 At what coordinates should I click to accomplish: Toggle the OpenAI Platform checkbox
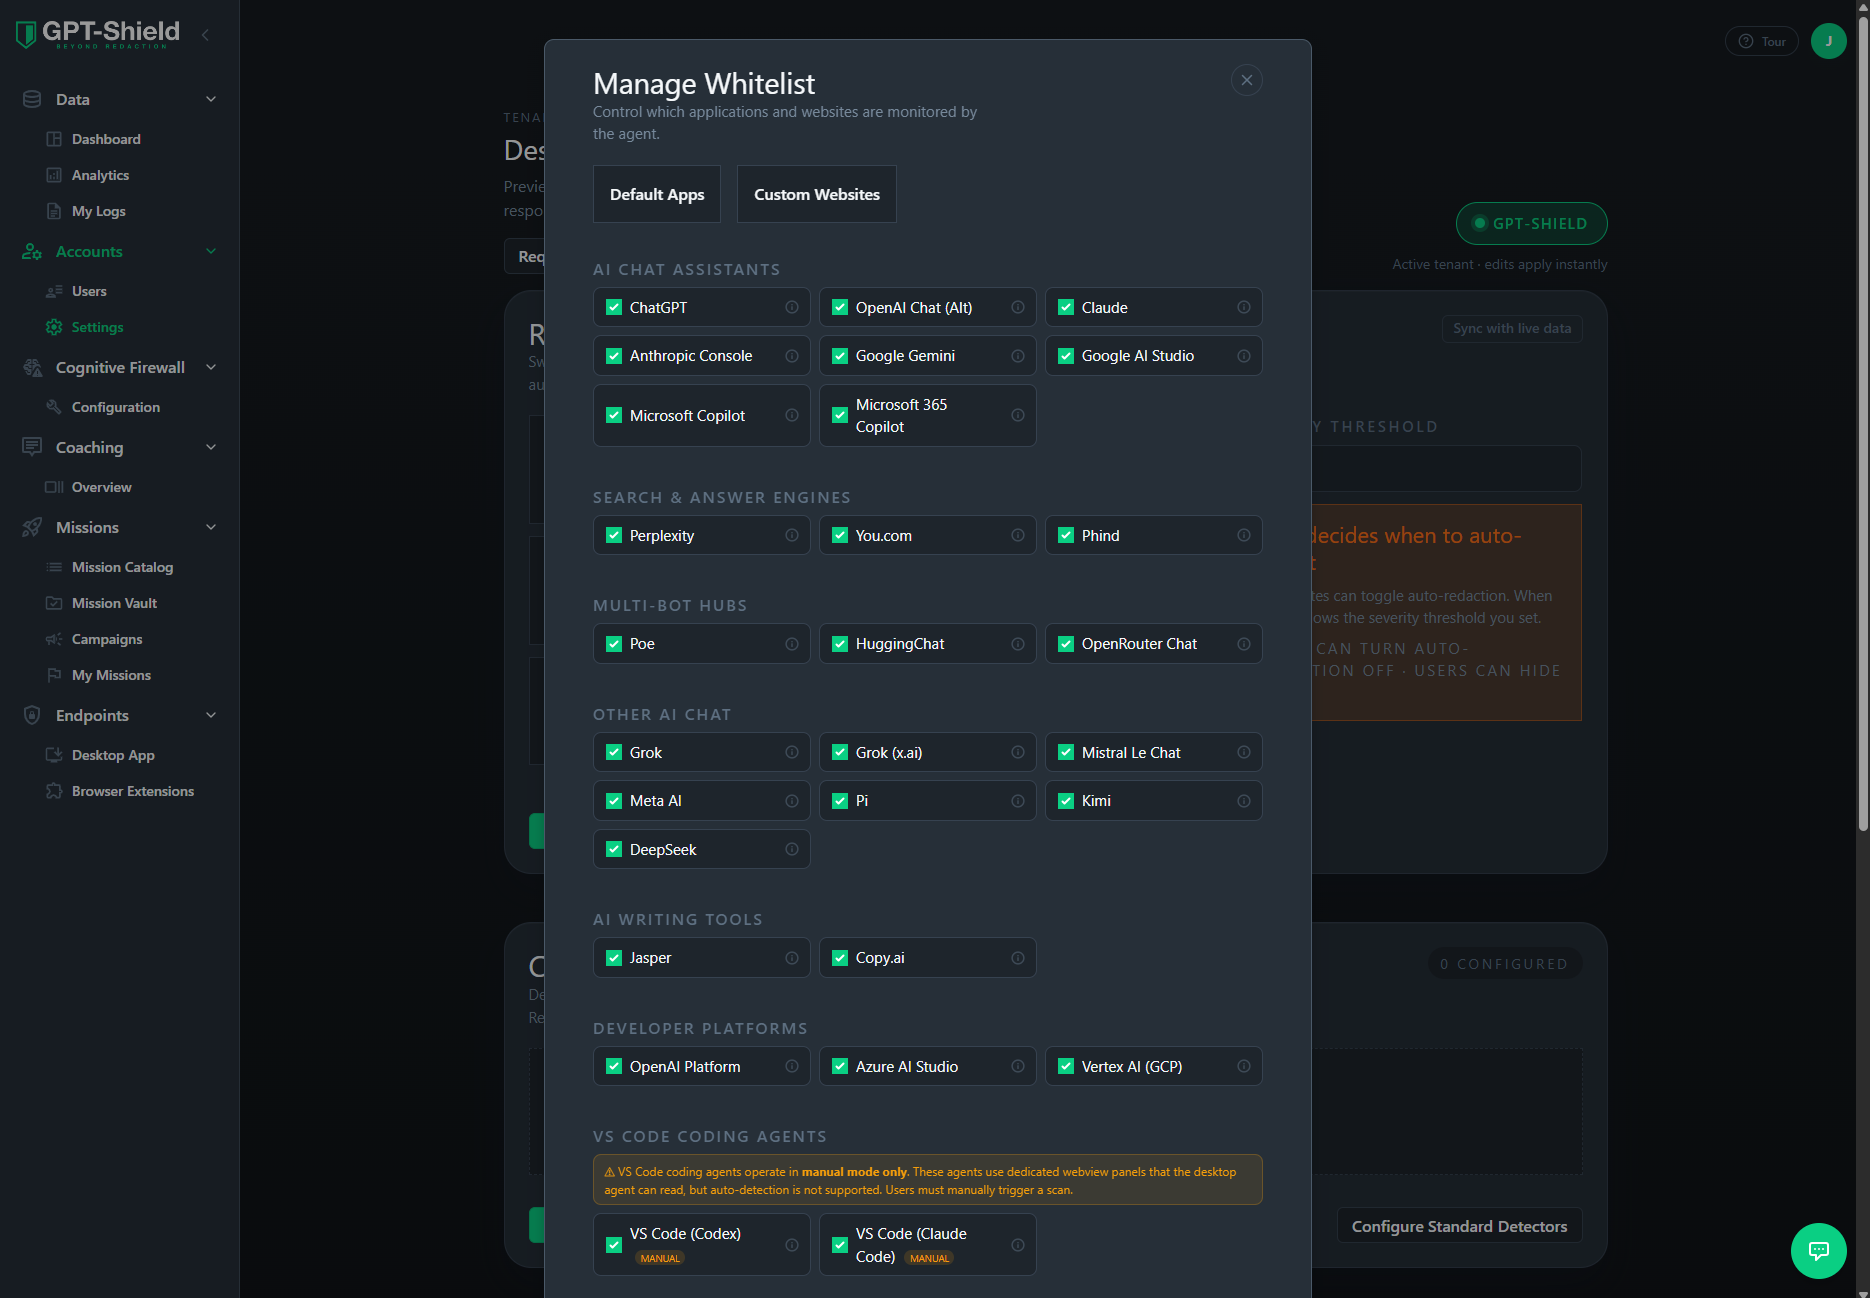(x=614, y=1066)
